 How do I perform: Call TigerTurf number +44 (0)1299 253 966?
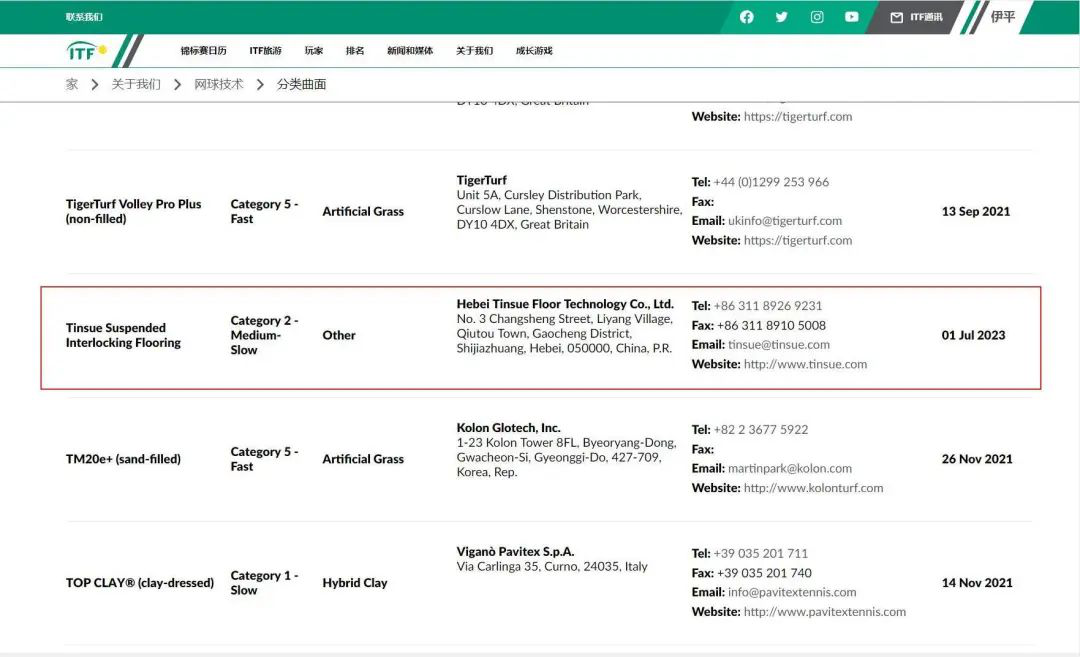coord(771,182)
